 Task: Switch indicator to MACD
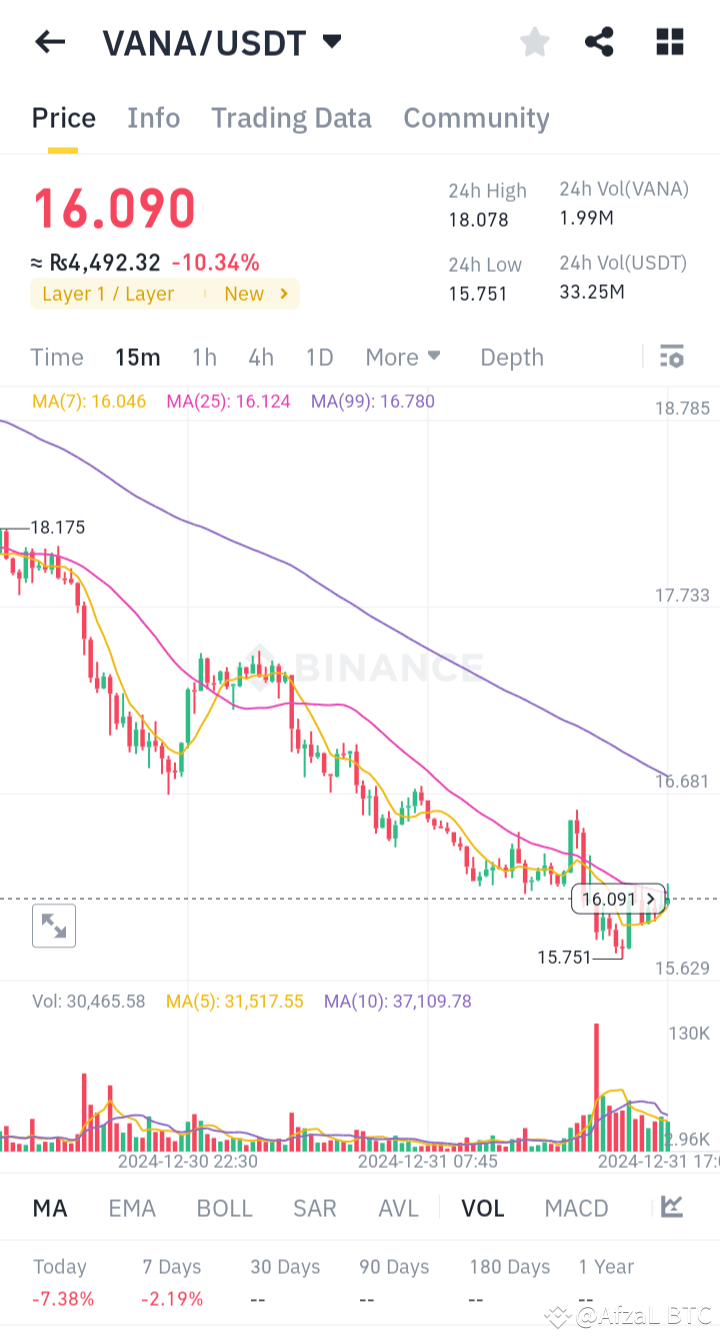pyautogui.click(x=576, y=1207)
